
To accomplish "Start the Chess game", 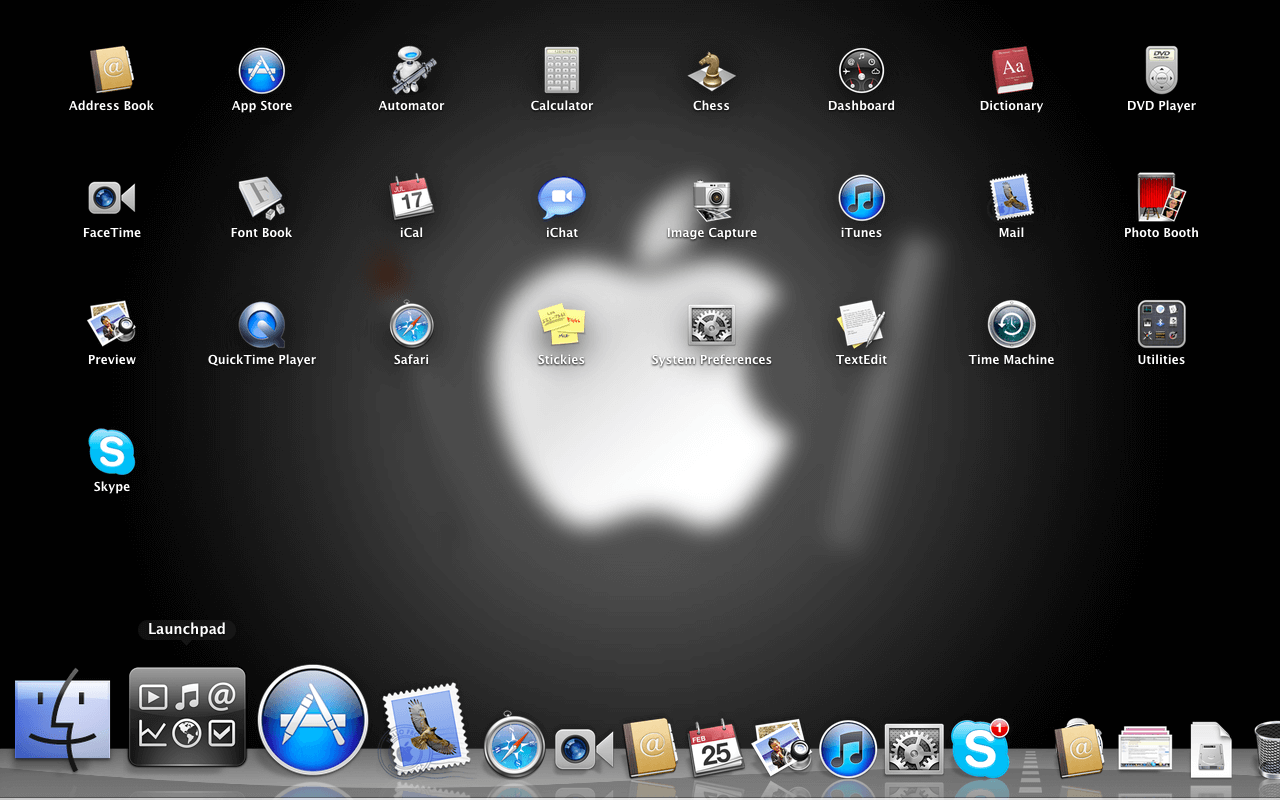I will (x=712, y=71).
